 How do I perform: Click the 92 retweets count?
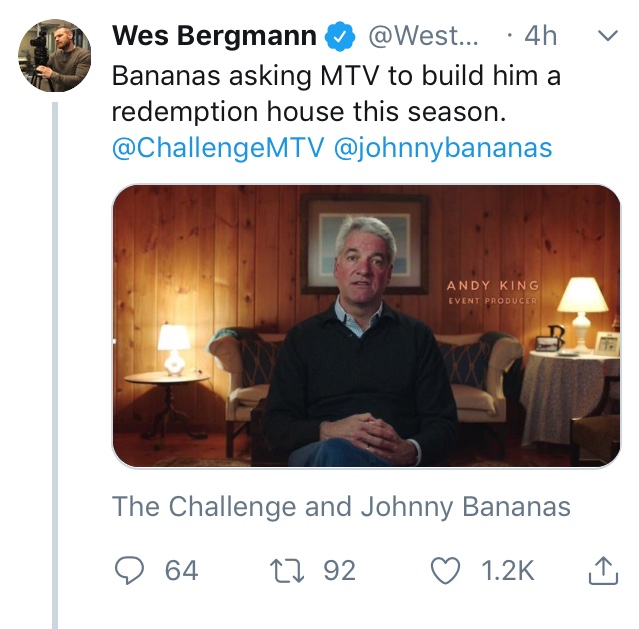339,570
